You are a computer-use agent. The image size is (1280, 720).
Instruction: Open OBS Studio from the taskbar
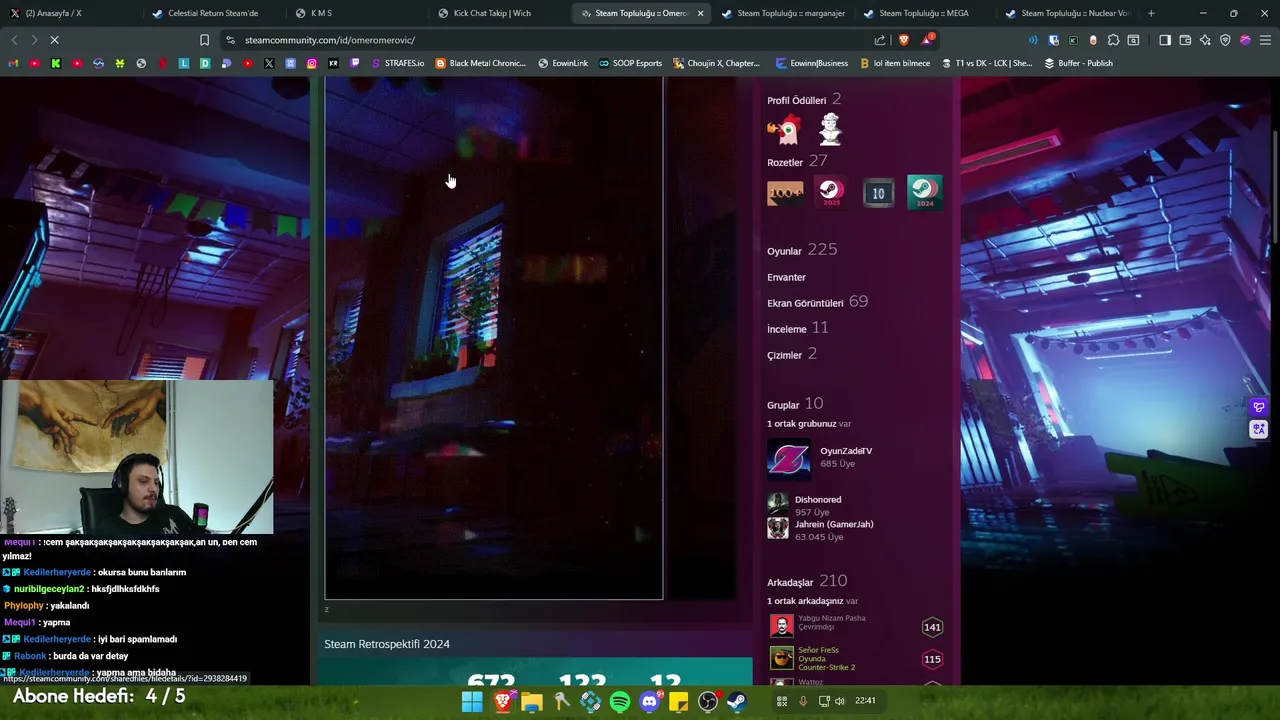click(708, 702)
